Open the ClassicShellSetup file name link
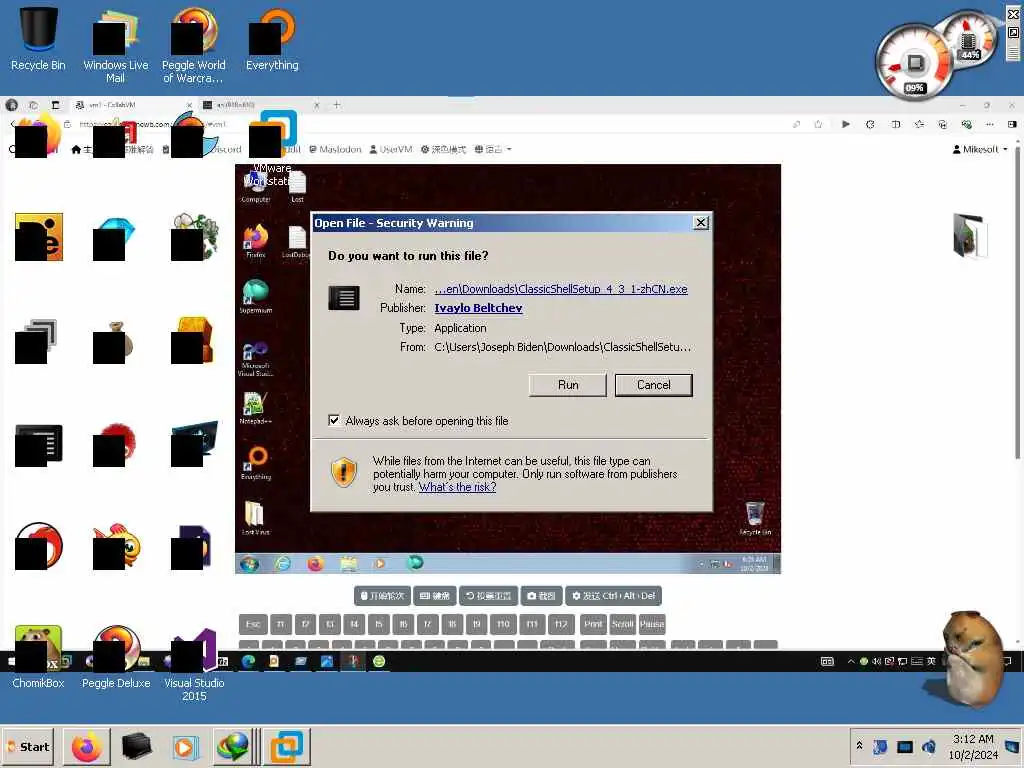The image size is (1024, 768). coord(560,289)
